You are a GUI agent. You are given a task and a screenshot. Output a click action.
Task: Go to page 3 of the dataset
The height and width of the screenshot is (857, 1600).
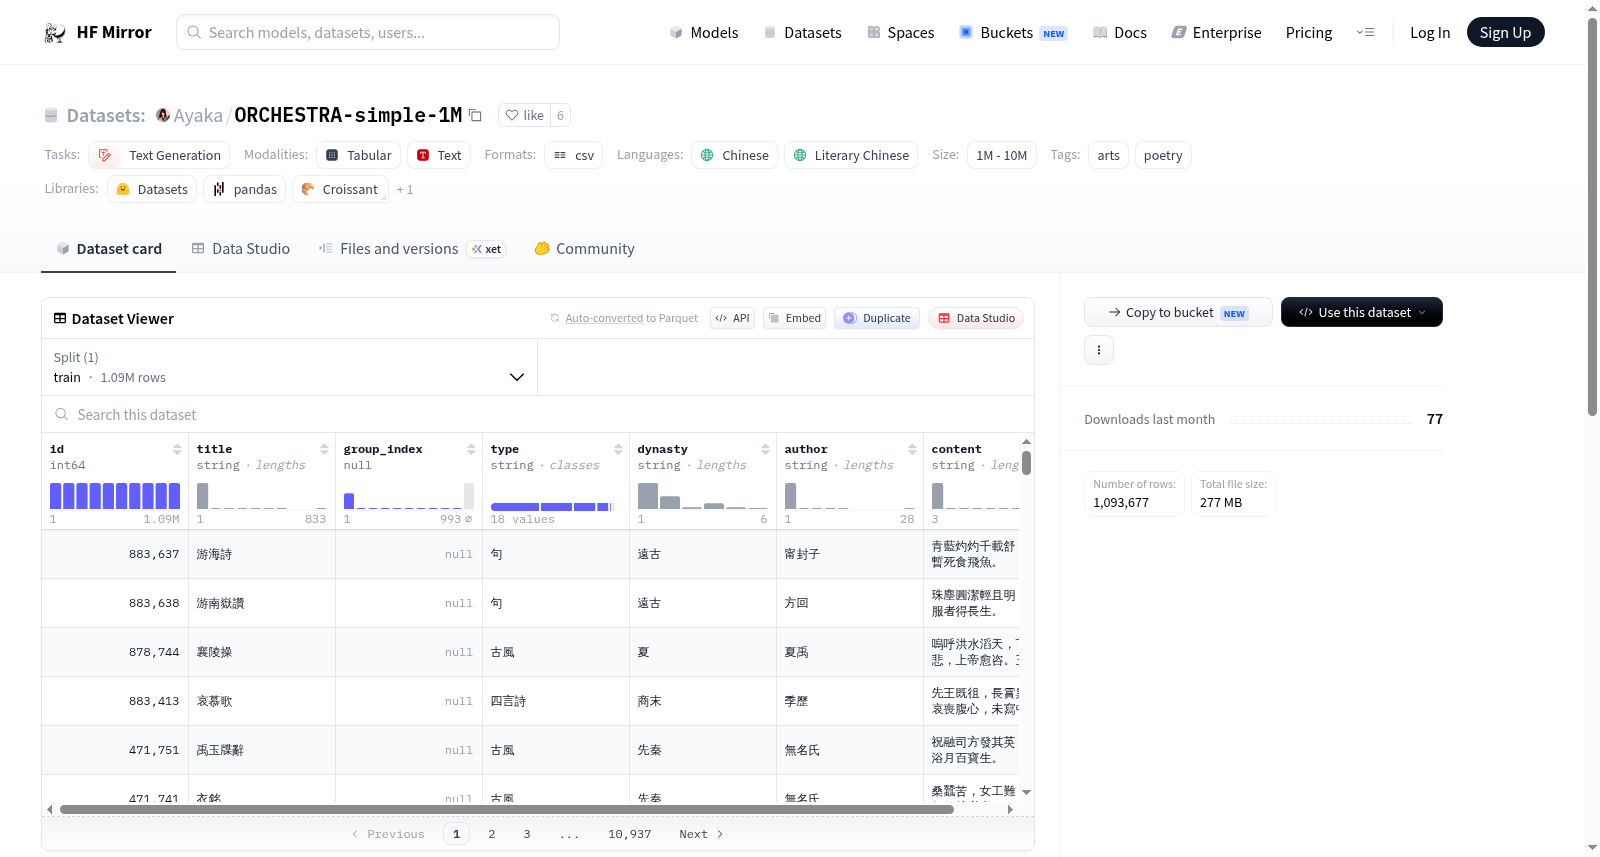point(527,834)
